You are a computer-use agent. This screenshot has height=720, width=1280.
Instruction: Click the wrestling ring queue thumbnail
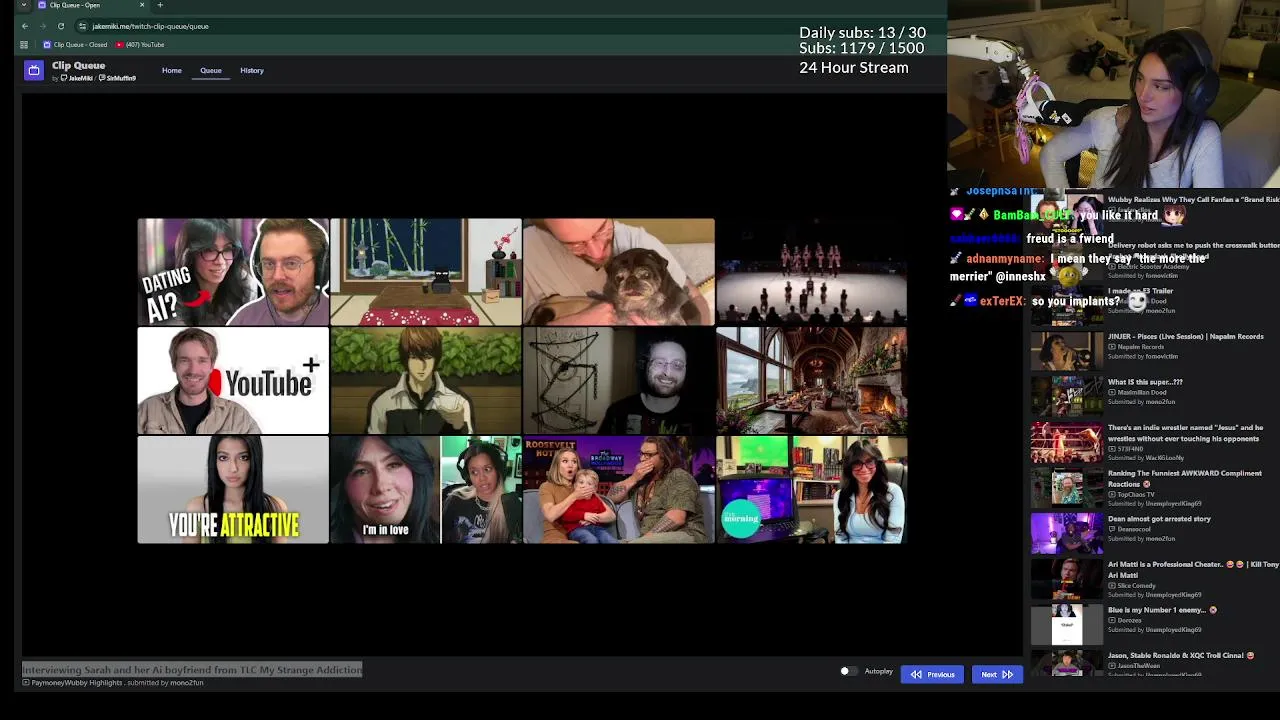click(1067, 442)
